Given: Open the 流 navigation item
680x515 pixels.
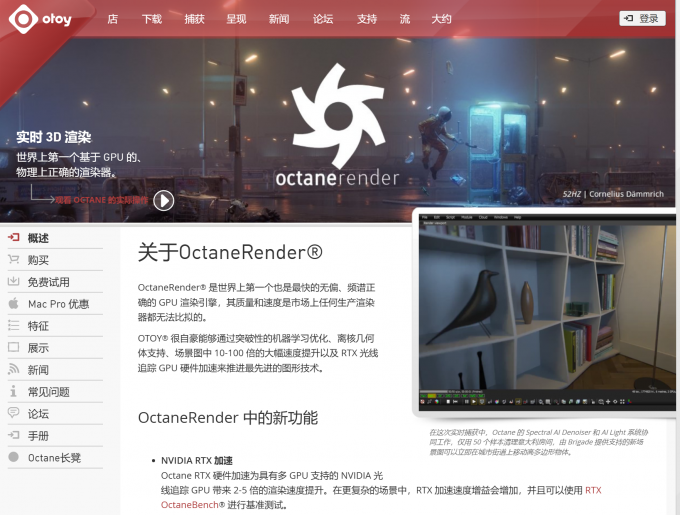Looking at the screenshot, I should click(x=405, y=19).
